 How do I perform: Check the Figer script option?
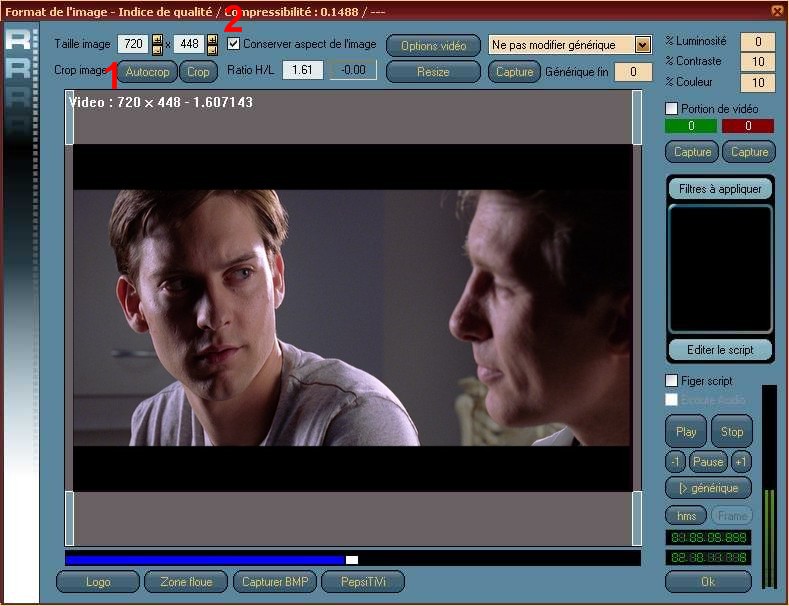click(672, 381)
